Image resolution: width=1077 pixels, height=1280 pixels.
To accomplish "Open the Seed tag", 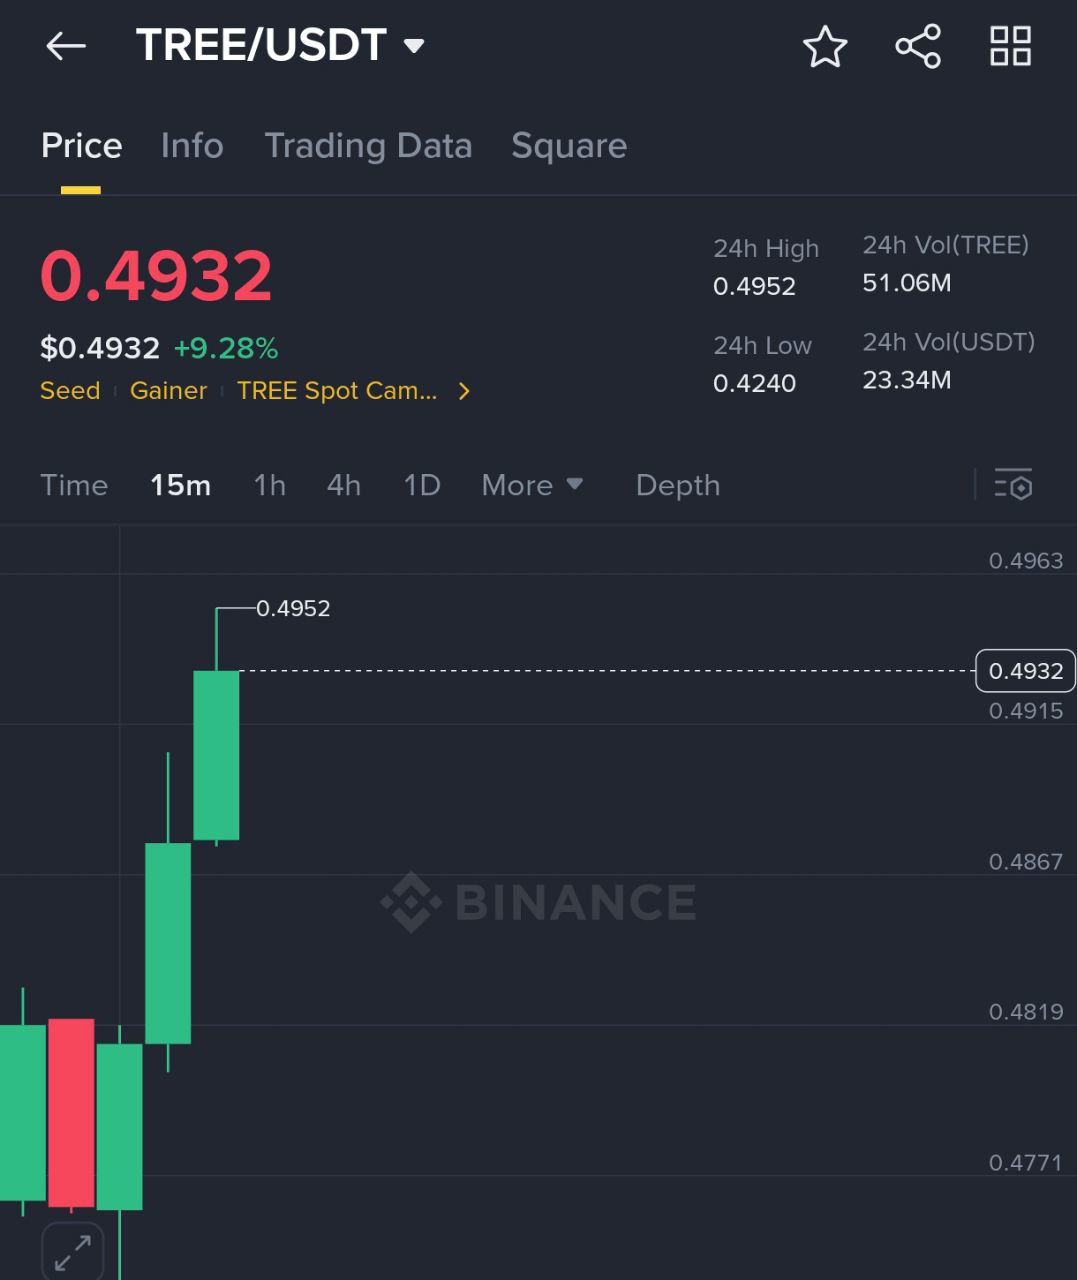I will click(70, 391).
